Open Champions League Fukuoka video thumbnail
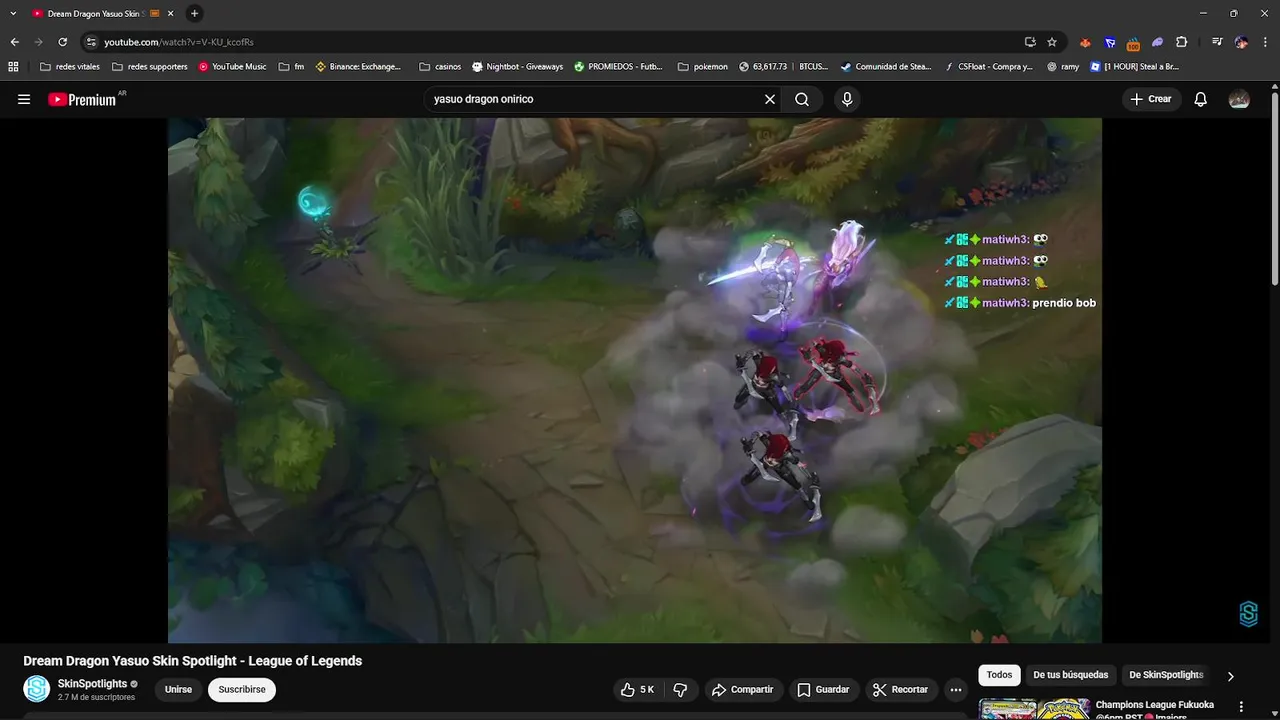Screen dimensions: 1280x720 point(1034,709)
